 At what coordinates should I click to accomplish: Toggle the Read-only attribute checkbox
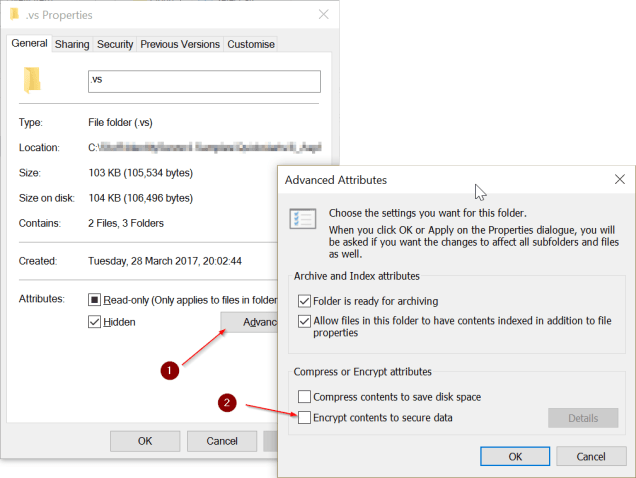[x=94, y=300]
